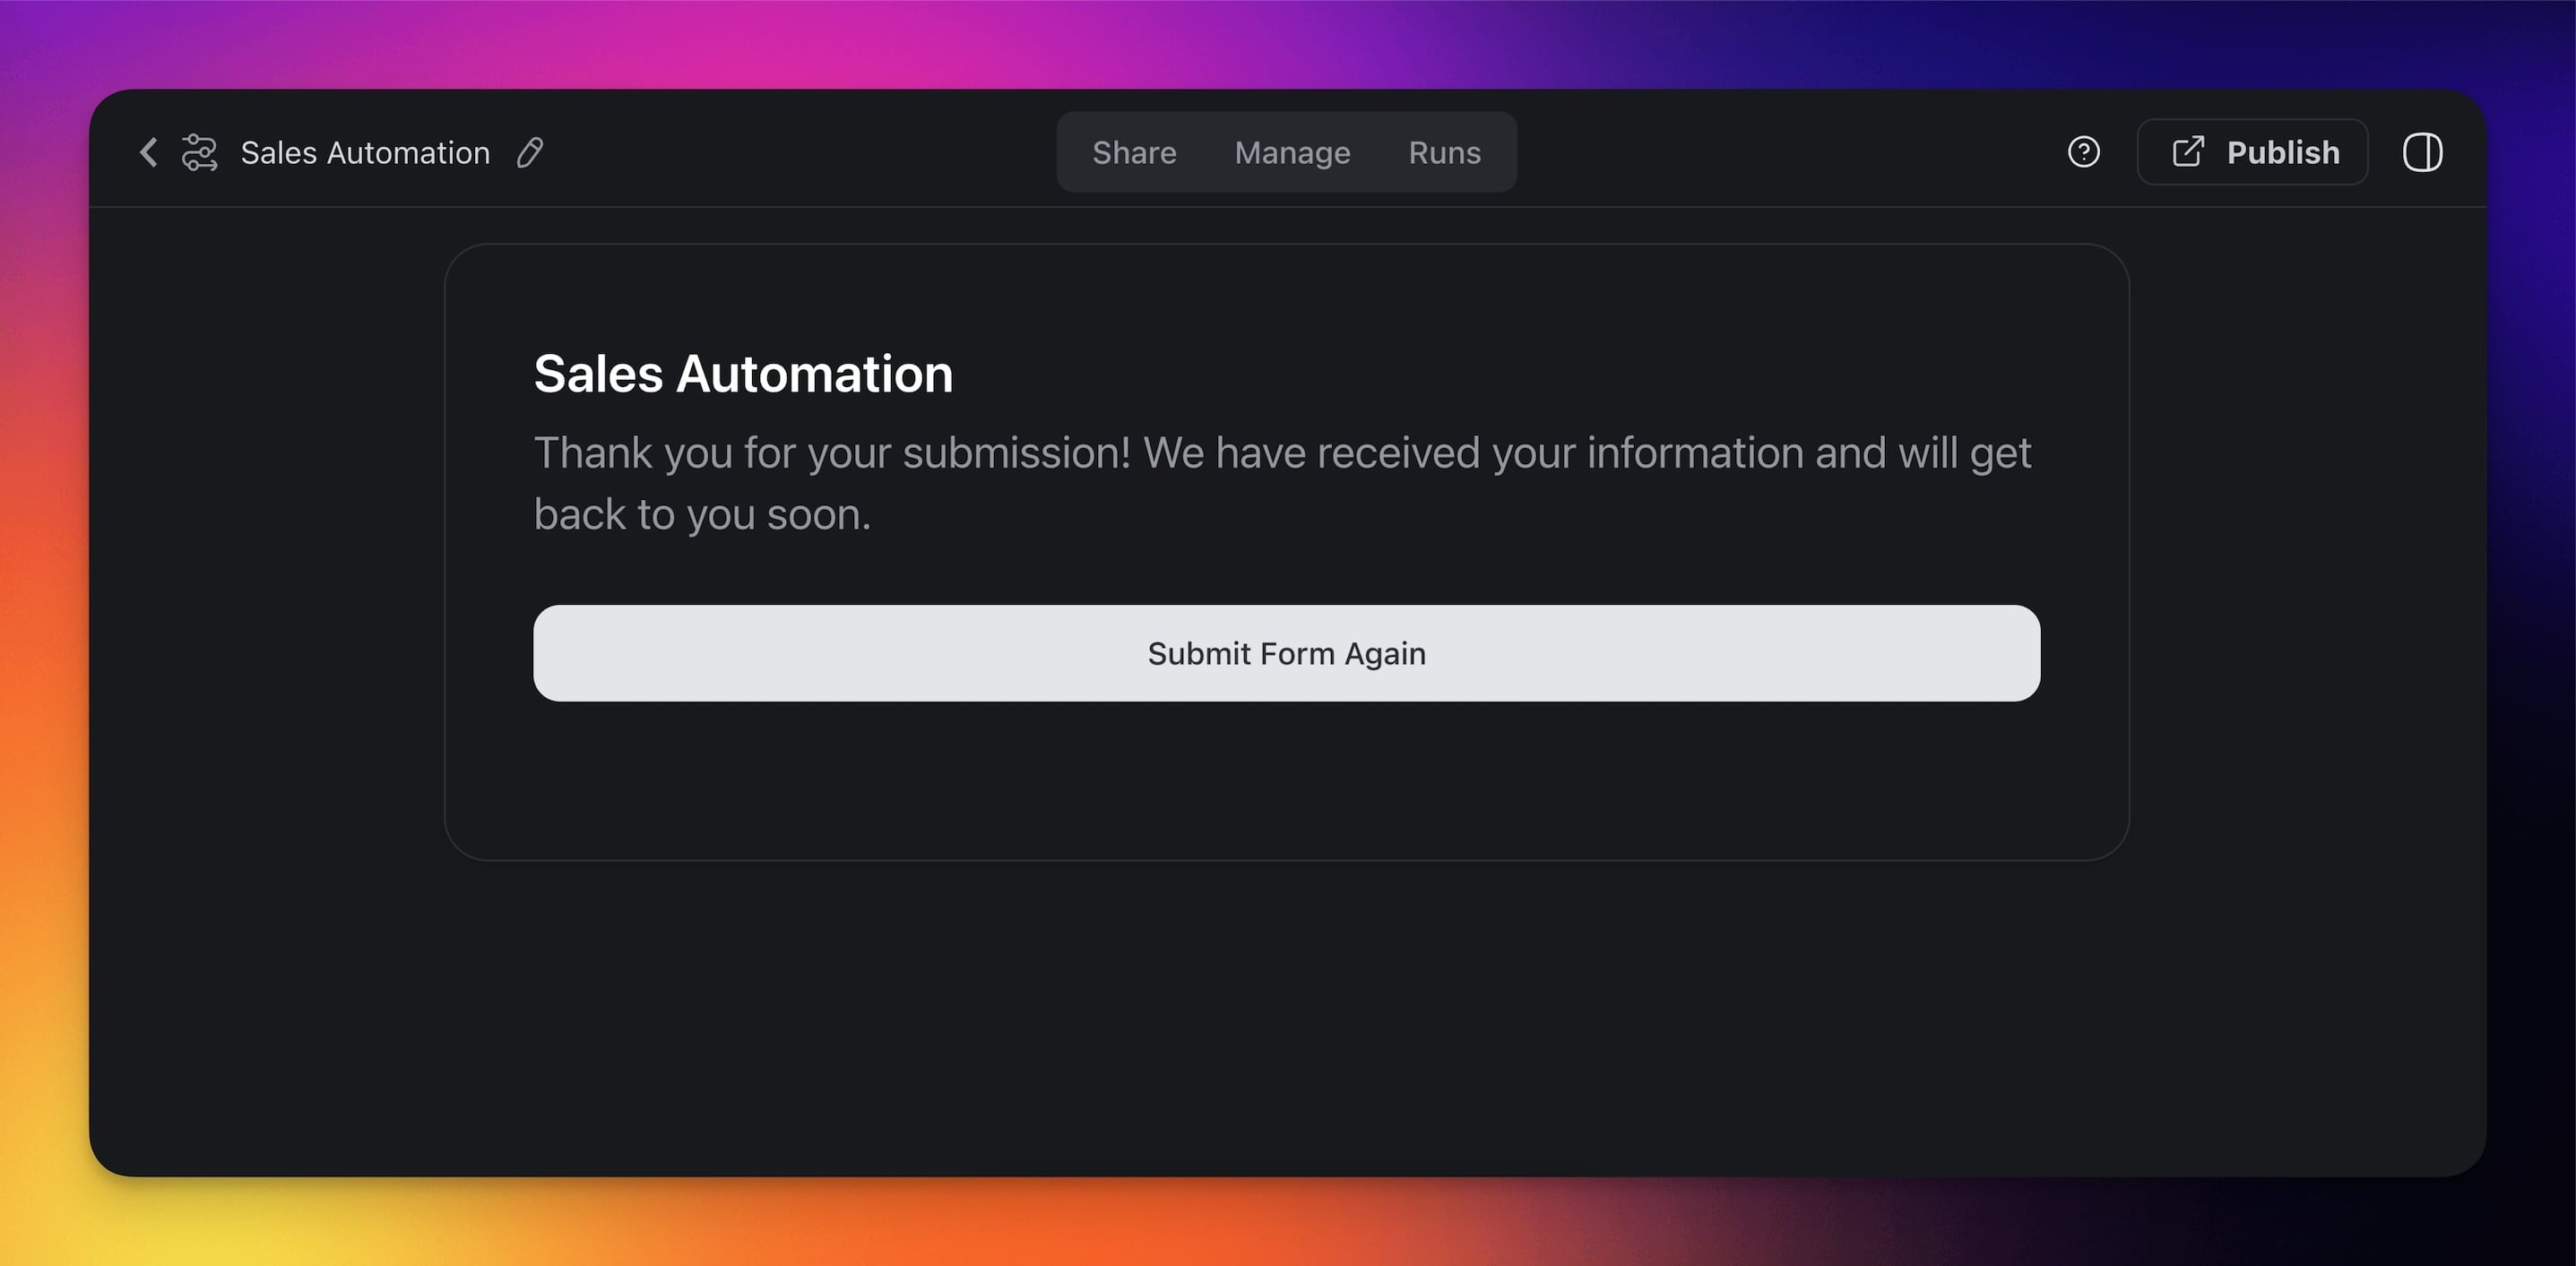Select the bold Sales Automation form heading
The height and width of the screenshot is (1266, 2576).
pos(743,374)
